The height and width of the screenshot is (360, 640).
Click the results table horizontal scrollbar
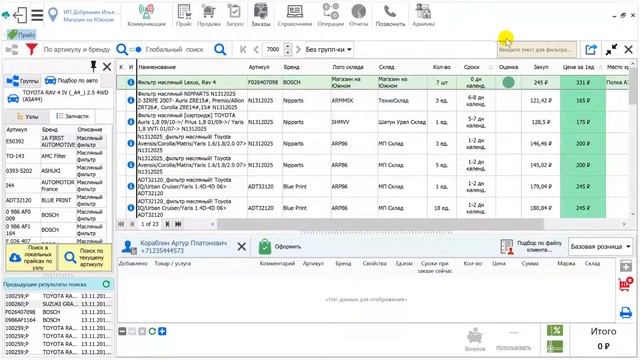(380, 224)
